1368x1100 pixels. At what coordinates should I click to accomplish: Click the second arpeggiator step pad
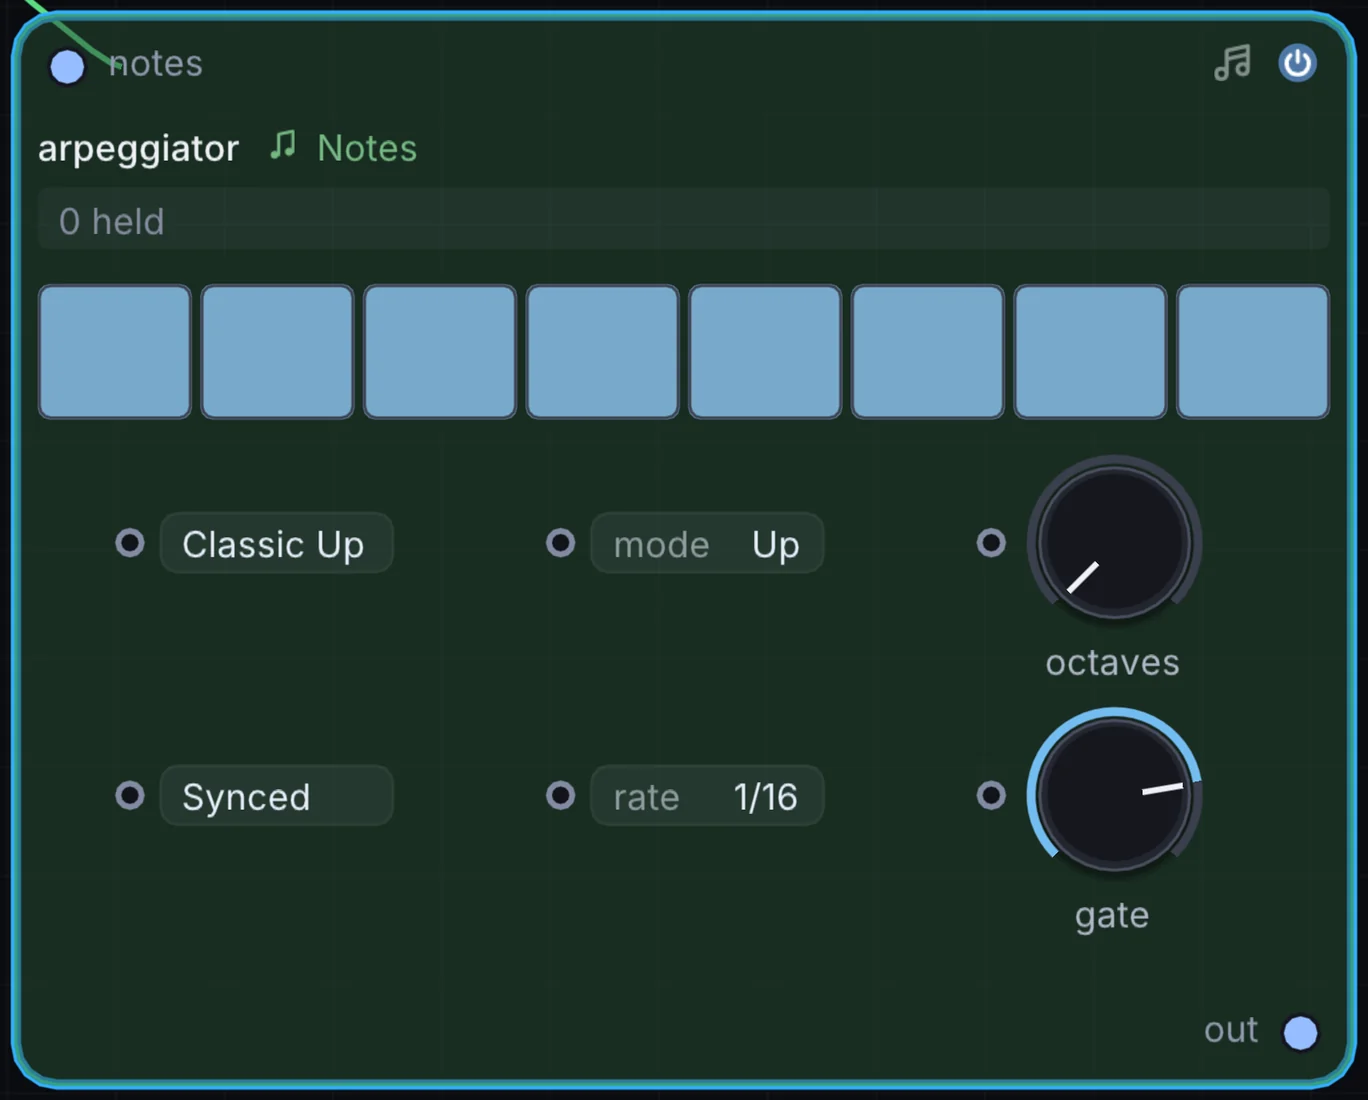click(277, 352)
